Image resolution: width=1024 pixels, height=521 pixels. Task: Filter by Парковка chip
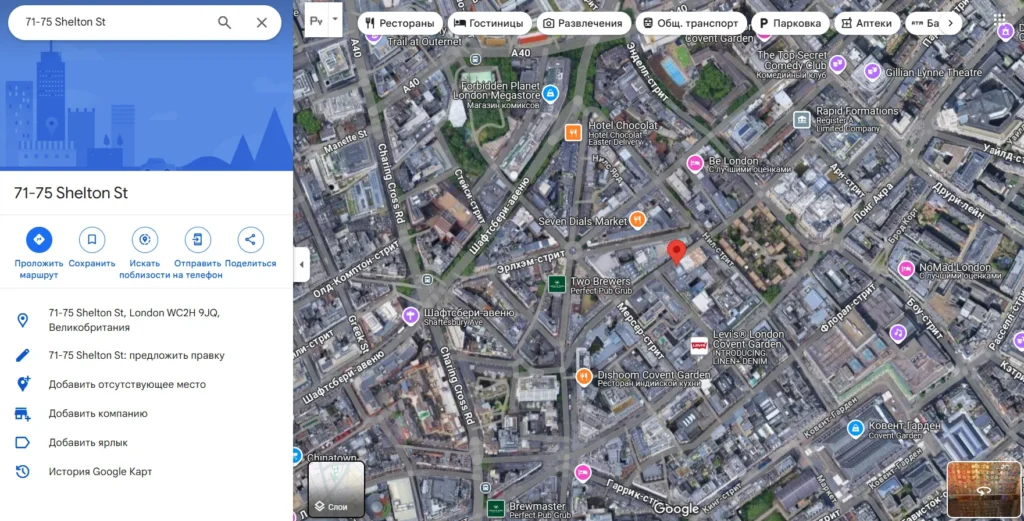788,23
